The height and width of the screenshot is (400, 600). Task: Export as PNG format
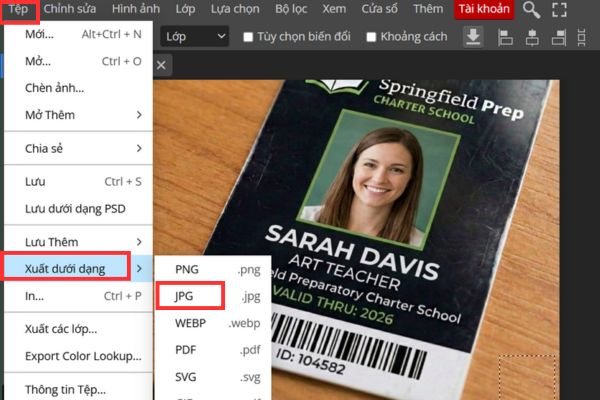coord(213,269)
